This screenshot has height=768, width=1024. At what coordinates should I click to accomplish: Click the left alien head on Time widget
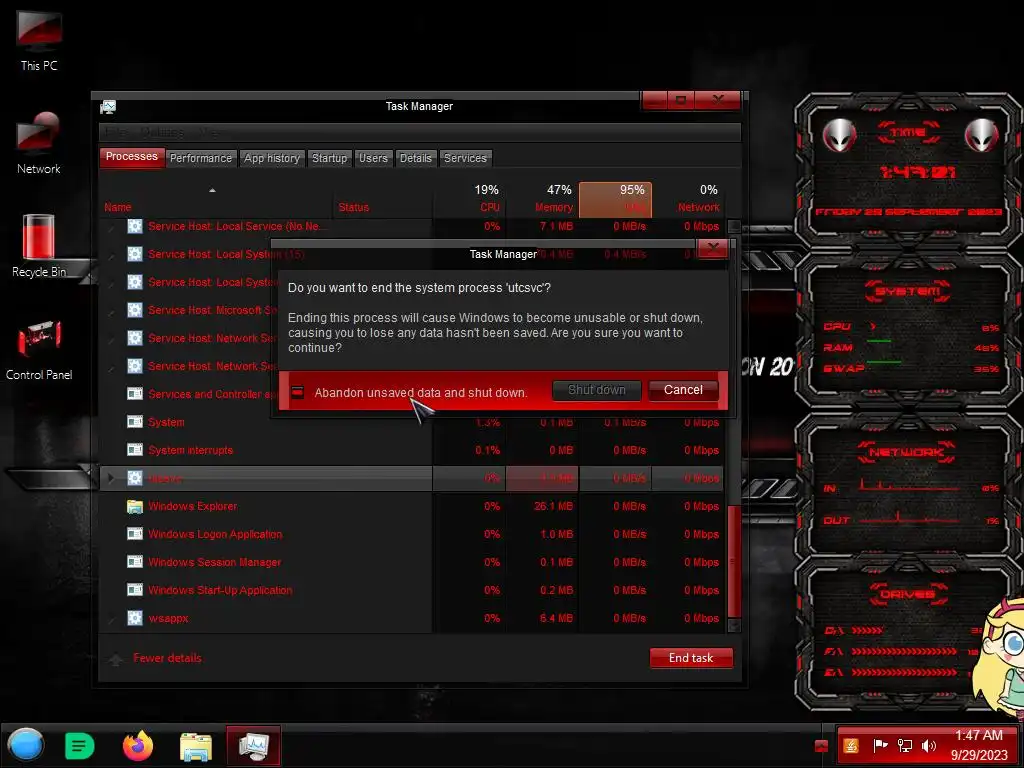839,136
